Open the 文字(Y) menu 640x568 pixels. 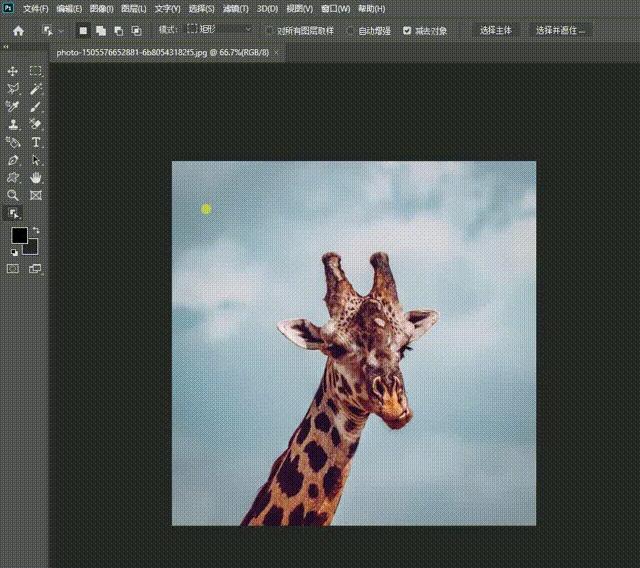click(167, 9)
